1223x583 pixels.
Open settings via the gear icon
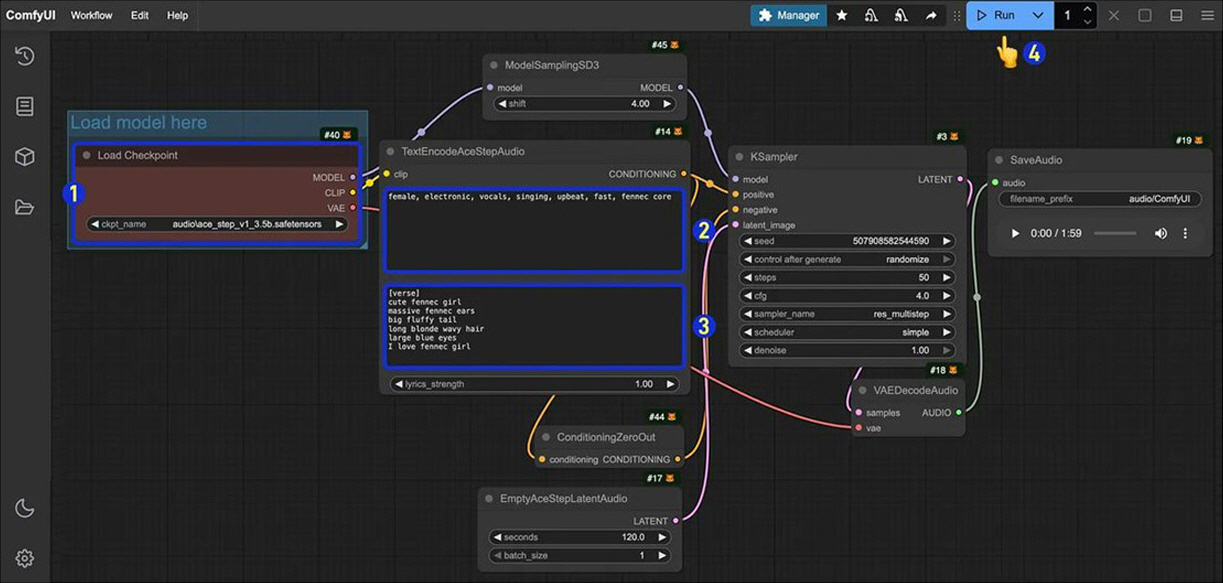[x=25, y=558]
